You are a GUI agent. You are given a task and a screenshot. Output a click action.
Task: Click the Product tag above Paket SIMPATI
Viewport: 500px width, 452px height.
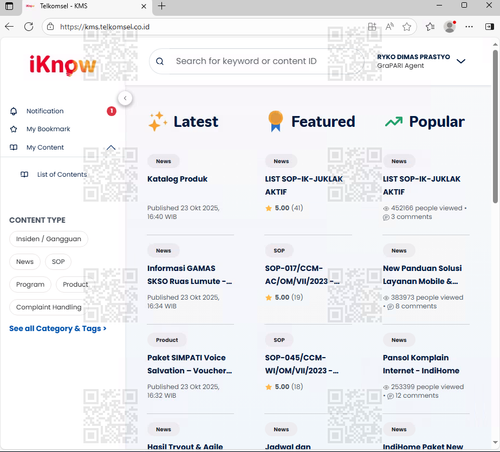(167, 340)
